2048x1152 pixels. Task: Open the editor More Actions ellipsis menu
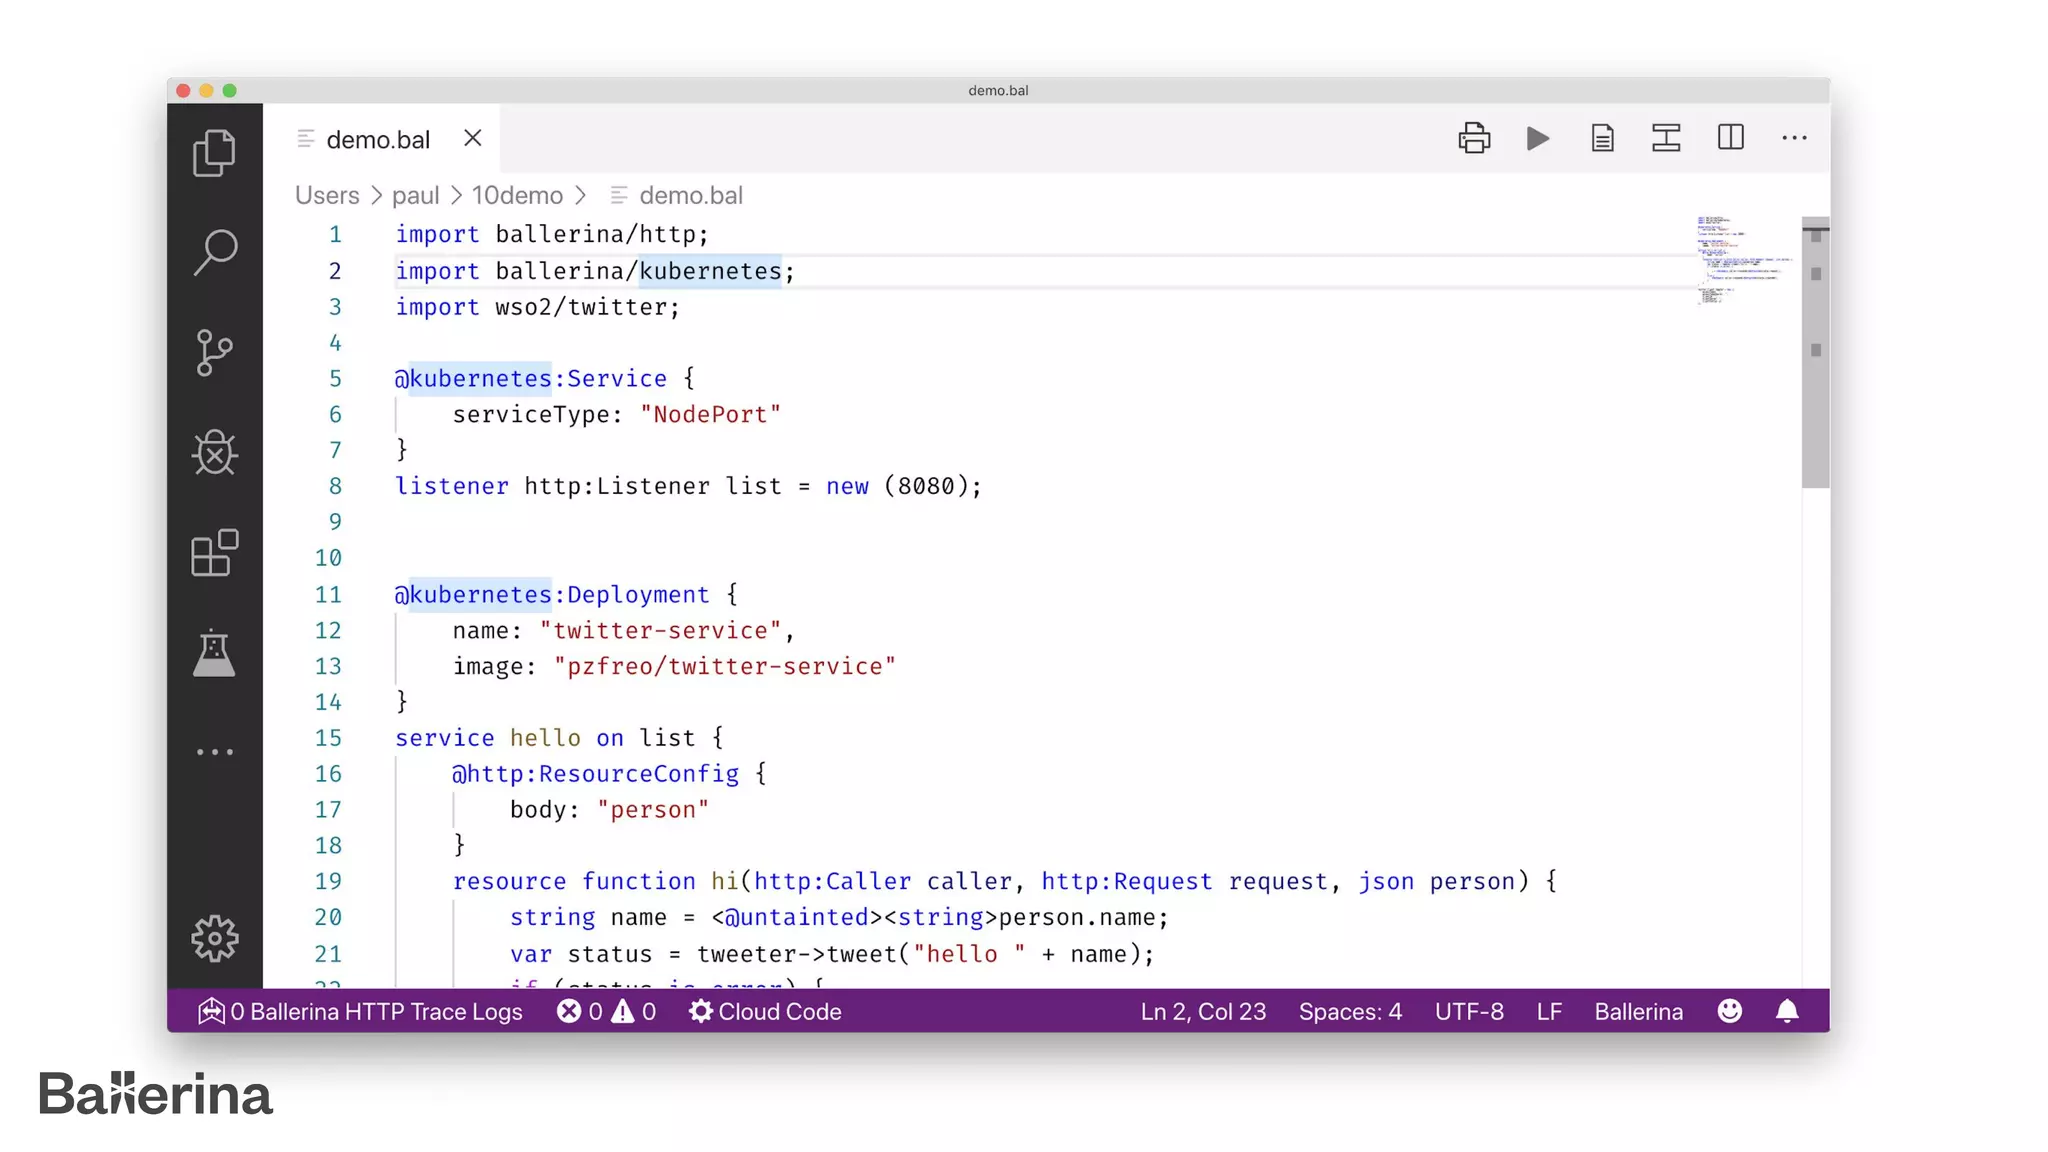point(1794,138)
